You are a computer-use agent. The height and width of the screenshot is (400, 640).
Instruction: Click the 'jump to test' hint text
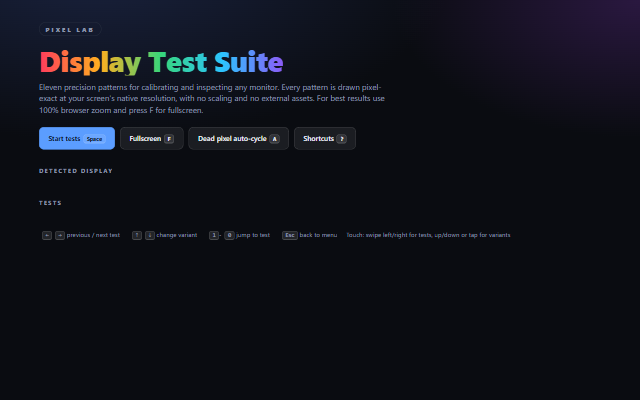click(253, 235)
